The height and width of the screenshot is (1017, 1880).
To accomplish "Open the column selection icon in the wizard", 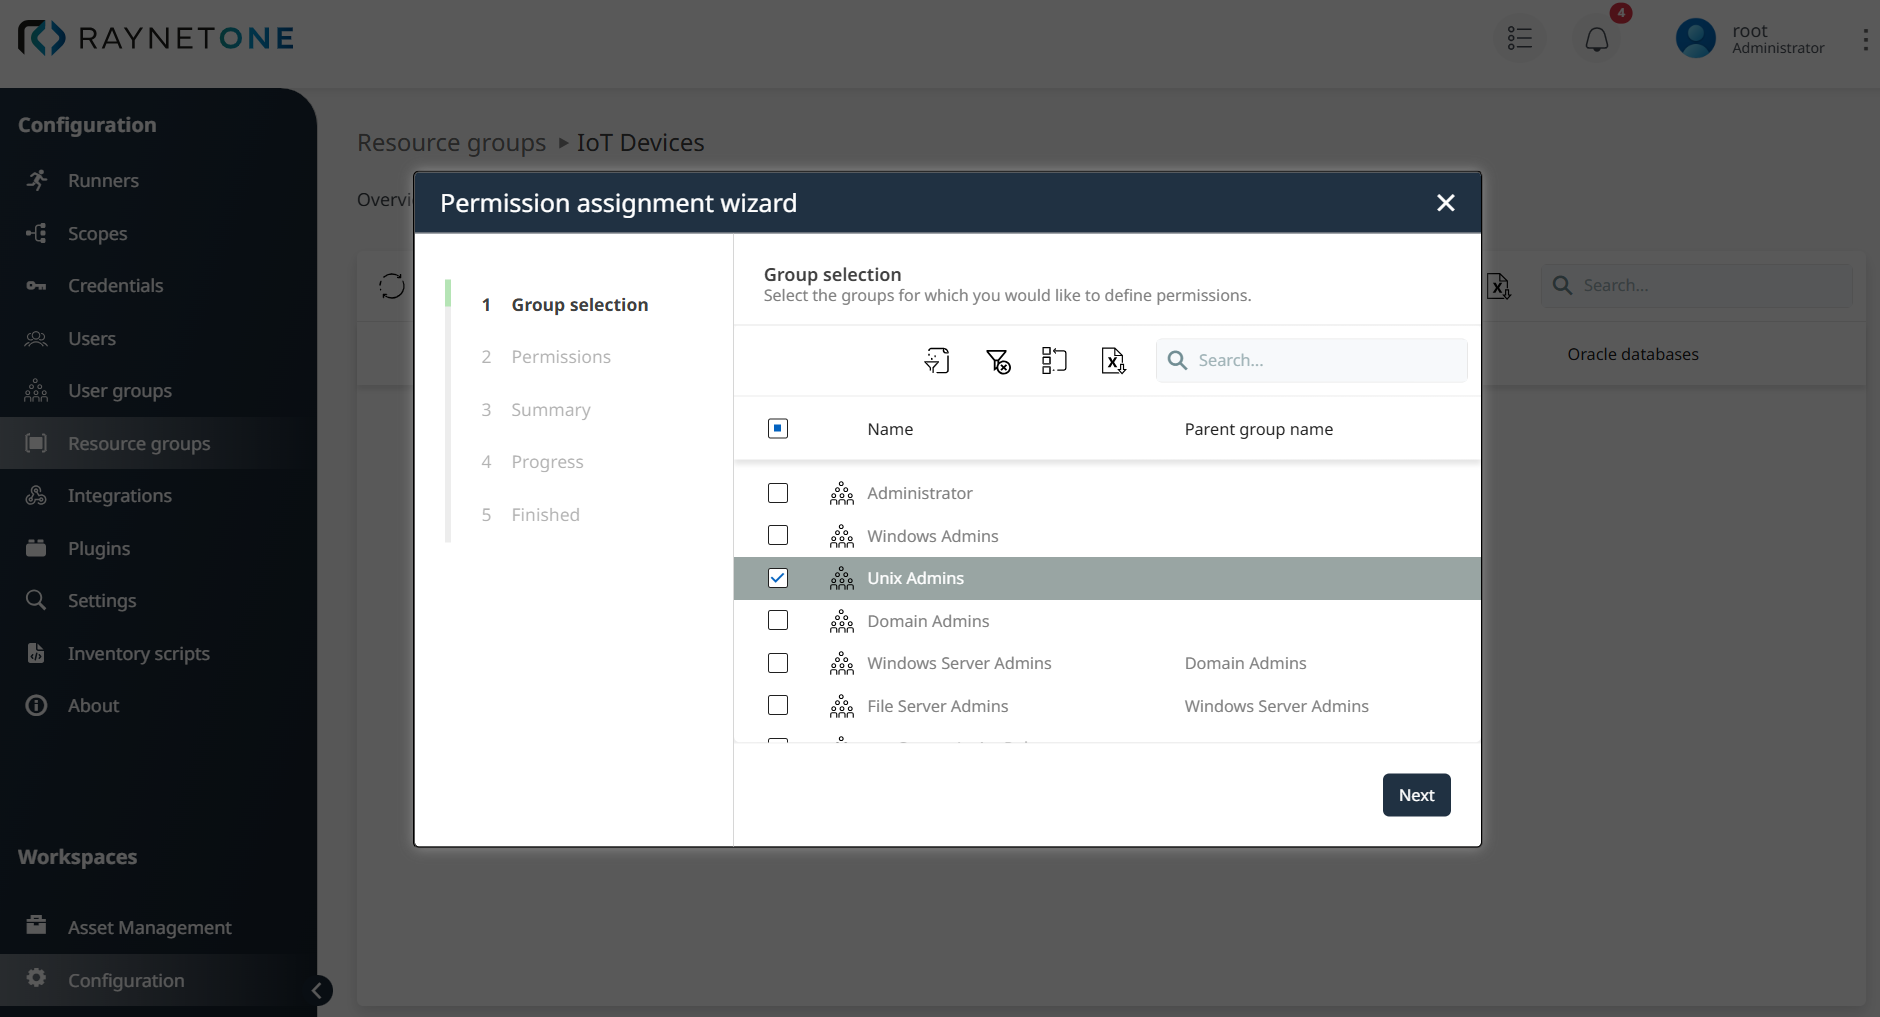I will (x=1055, y=360).
